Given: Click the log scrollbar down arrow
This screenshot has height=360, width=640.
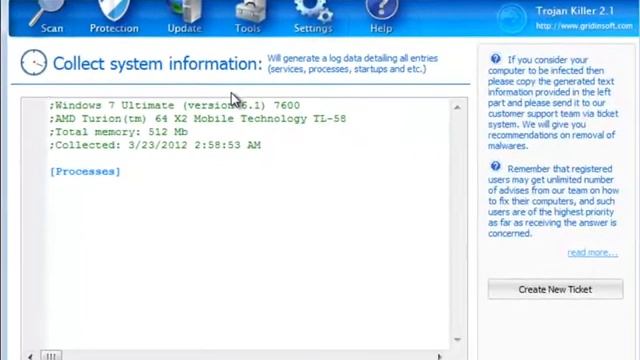Looking at the screenshot, I should (x=457, y=340).
